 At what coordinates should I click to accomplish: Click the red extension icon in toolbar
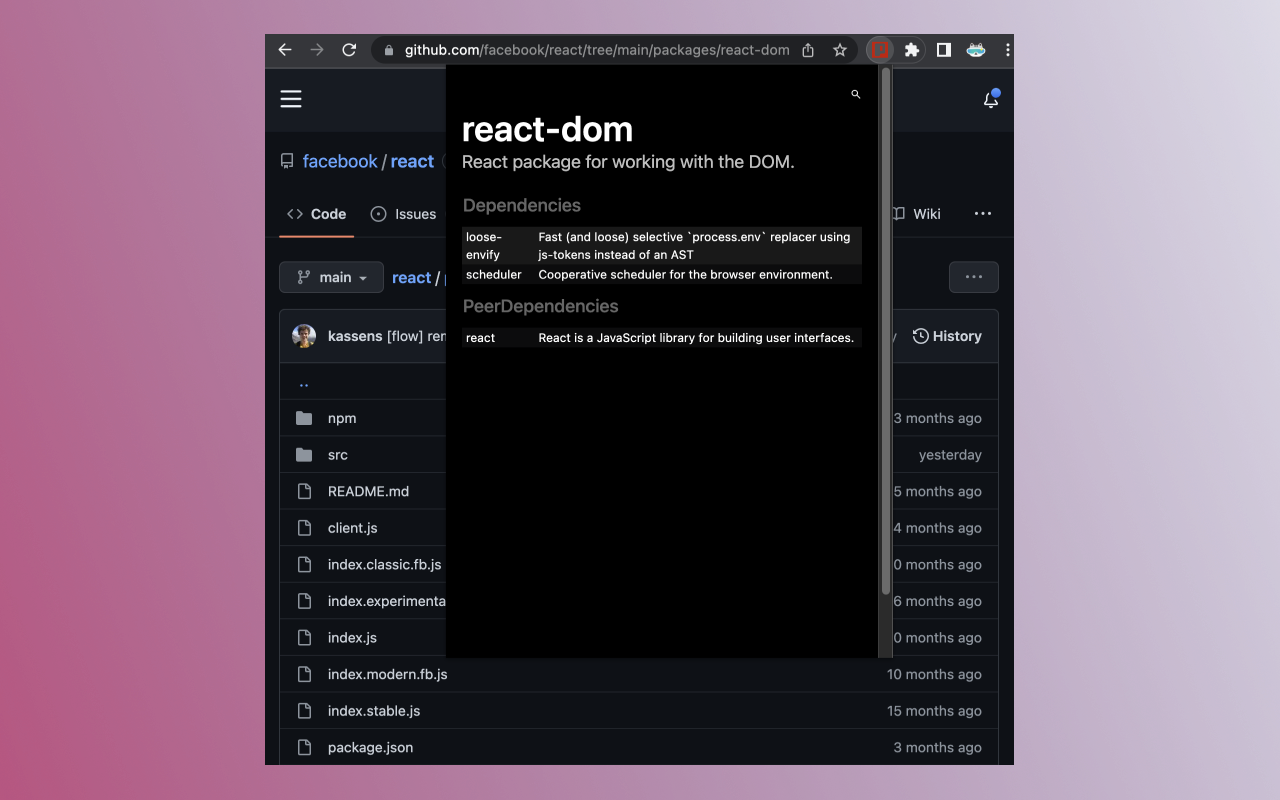pos(879,49)
